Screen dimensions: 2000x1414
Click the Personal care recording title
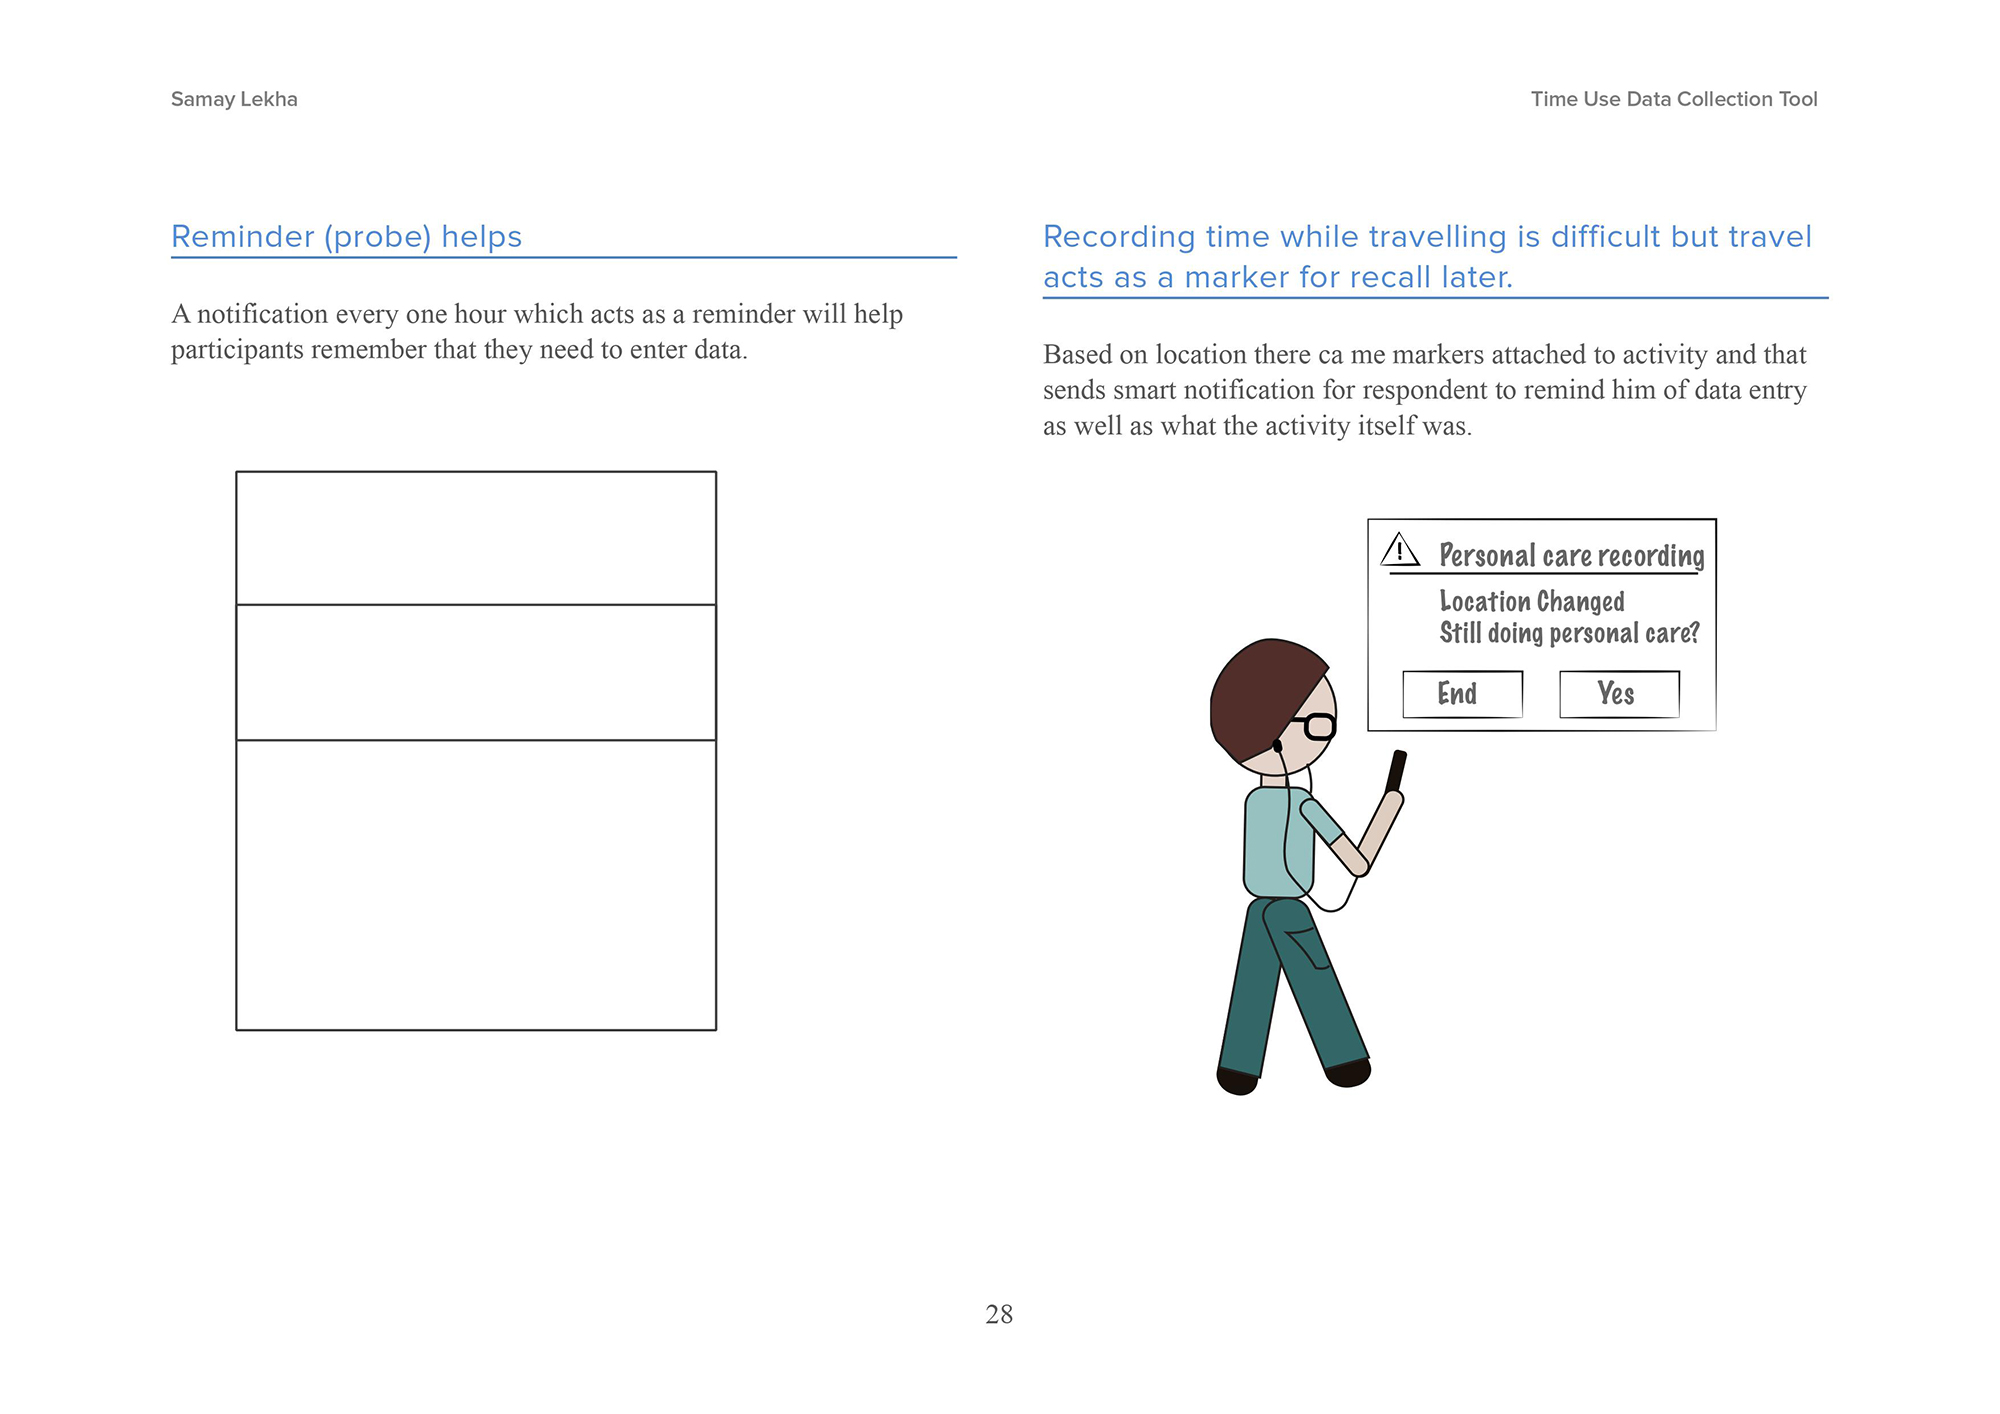1571,555
